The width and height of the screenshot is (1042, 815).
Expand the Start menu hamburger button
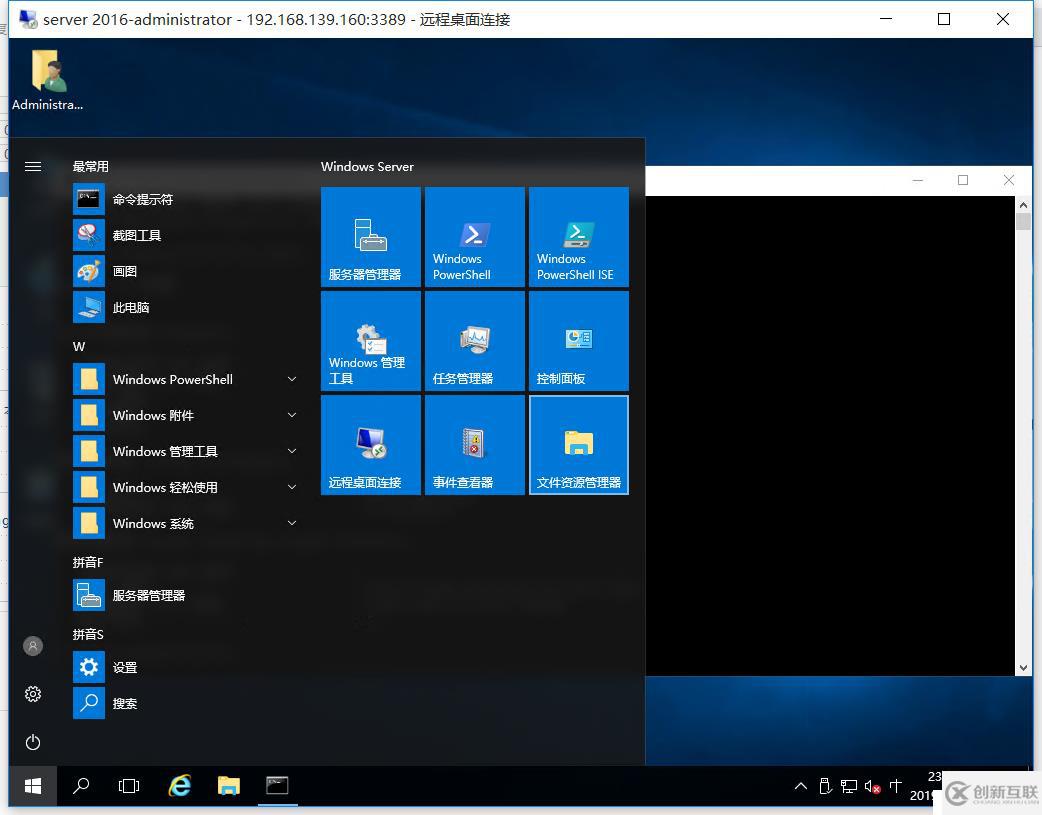point(33,166)
